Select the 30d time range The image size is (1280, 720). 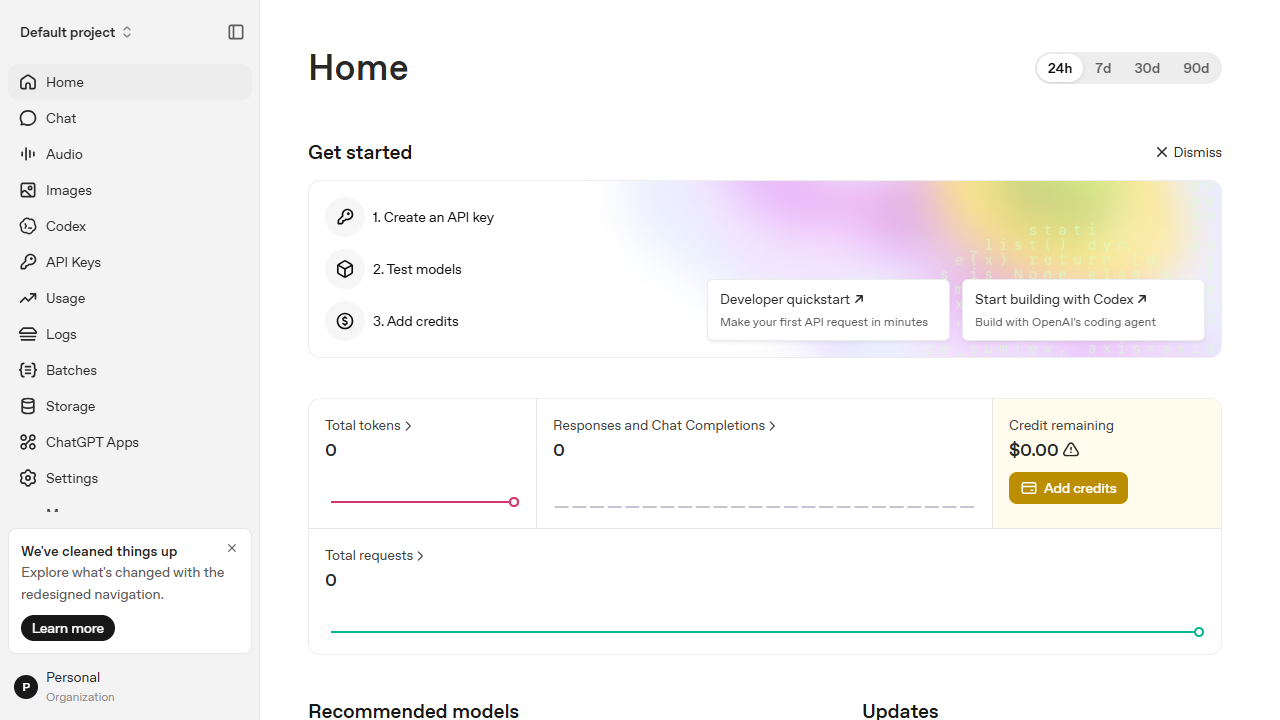click(x=1147, y=68)
